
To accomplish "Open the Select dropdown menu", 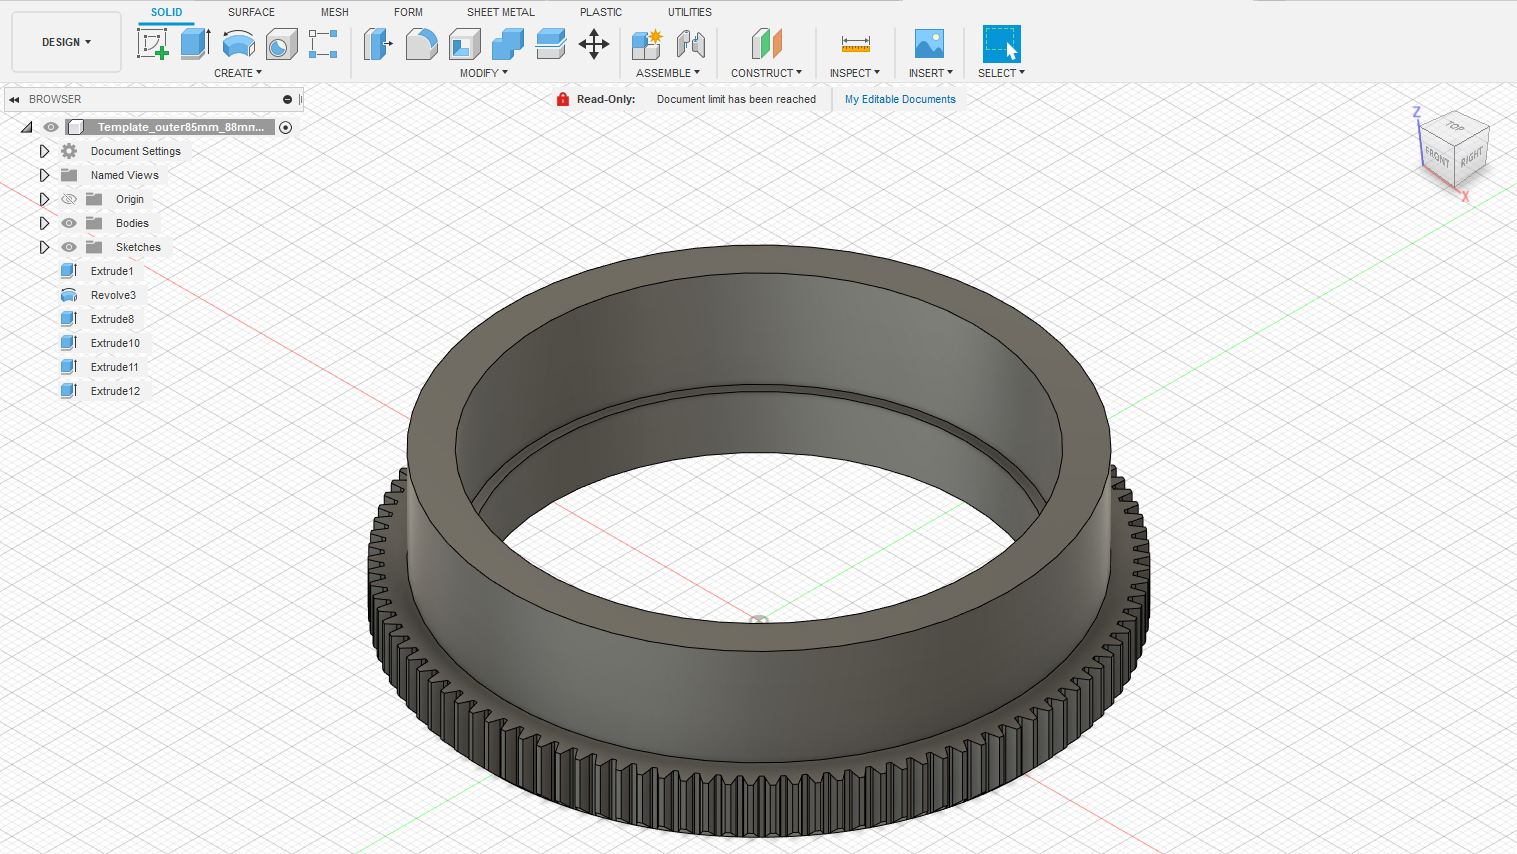I will (x=1001, y=73).
